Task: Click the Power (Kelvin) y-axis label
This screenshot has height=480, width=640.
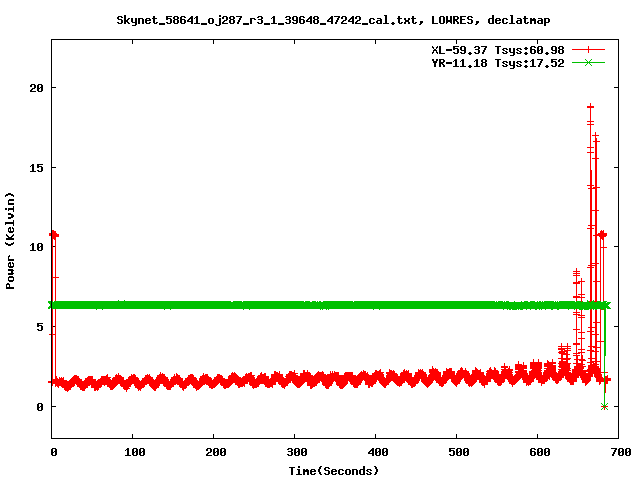Action: 10,241
